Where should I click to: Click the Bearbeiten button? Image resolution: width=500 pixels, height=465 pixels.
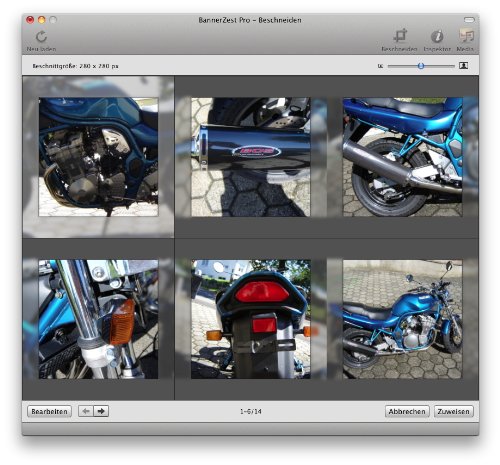click(49, 411)
